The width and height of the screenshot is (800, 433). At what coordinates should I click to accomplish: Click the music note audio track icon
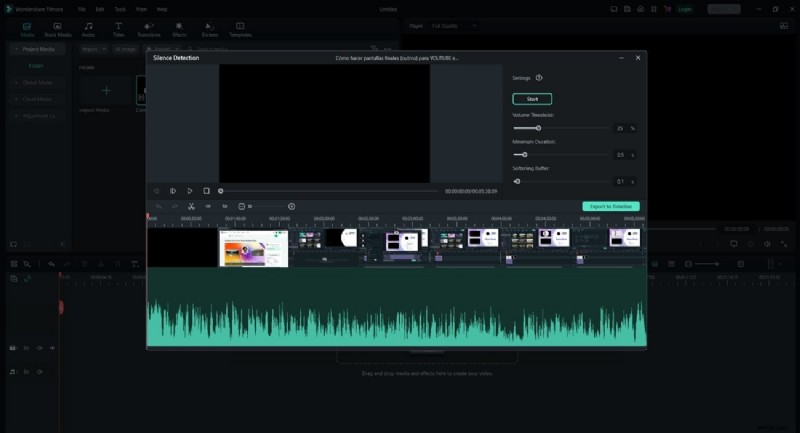click(x=13, y=372)
